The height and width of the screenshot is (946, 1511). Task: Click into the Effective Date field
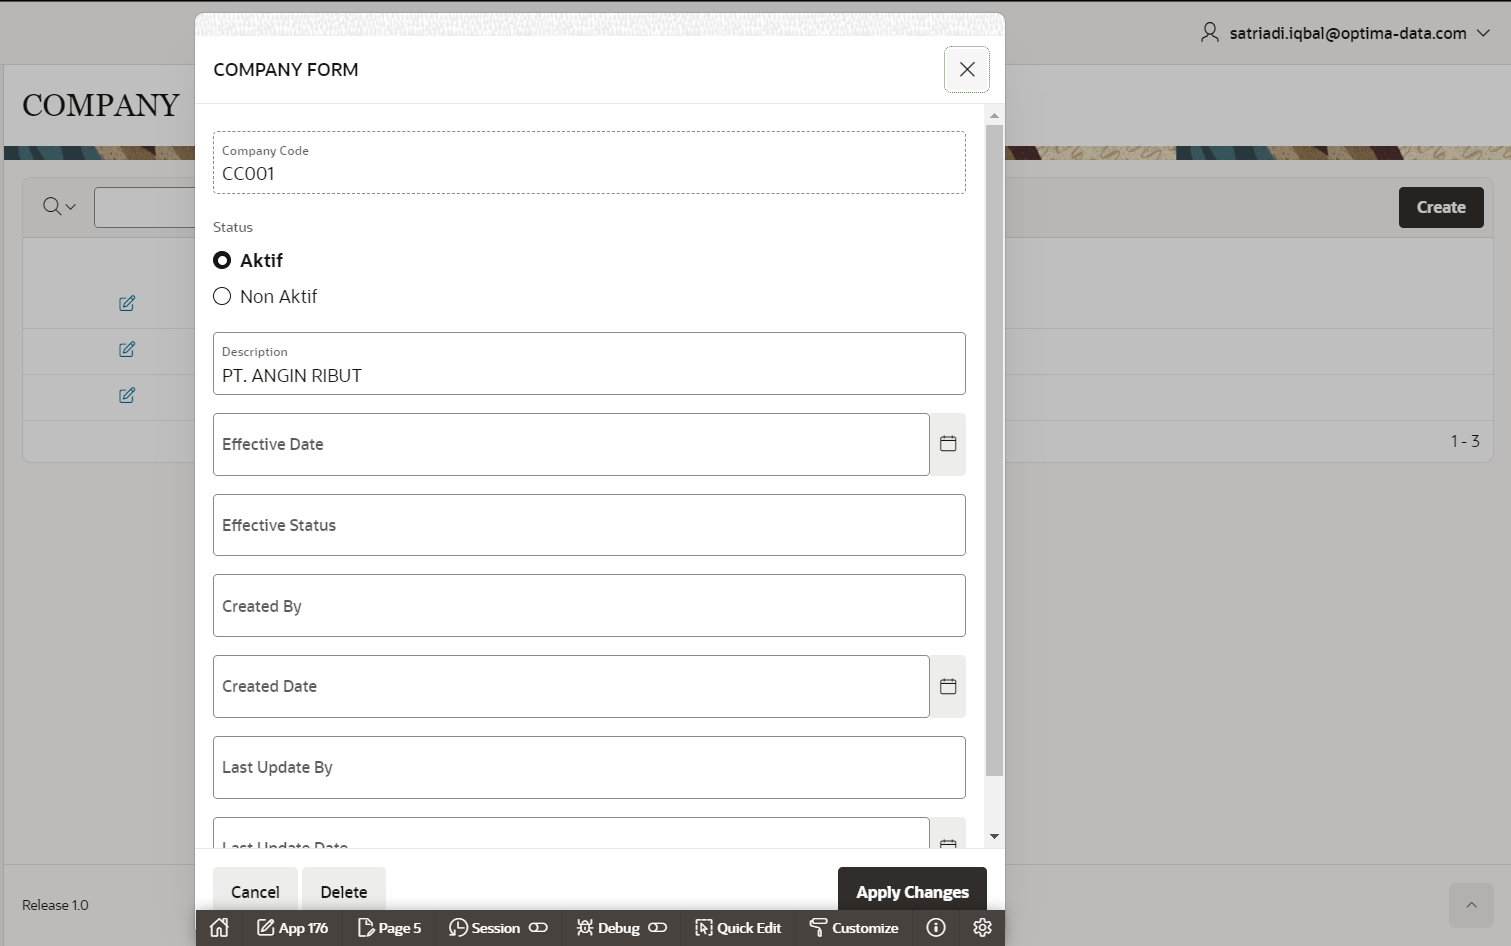pos(571,444)
